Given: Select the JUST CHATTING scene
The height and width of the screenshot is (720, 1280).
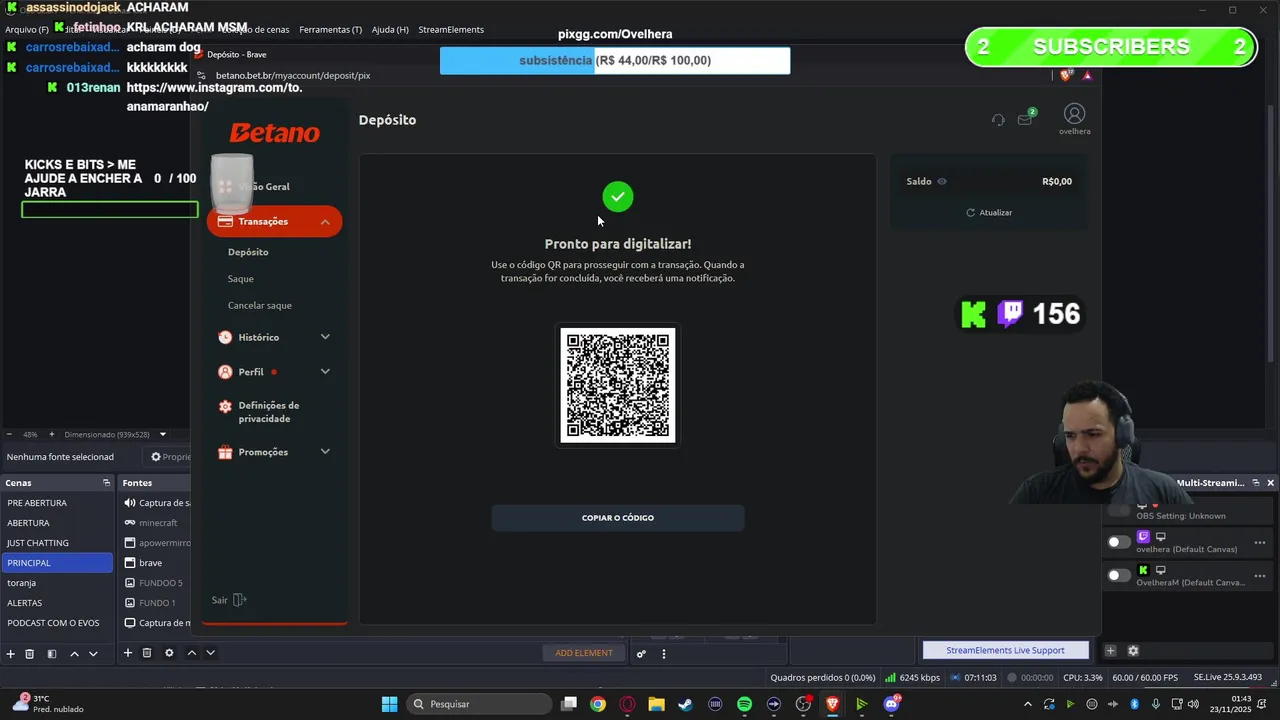Looking at the screenshot, I should click(58, 543).
